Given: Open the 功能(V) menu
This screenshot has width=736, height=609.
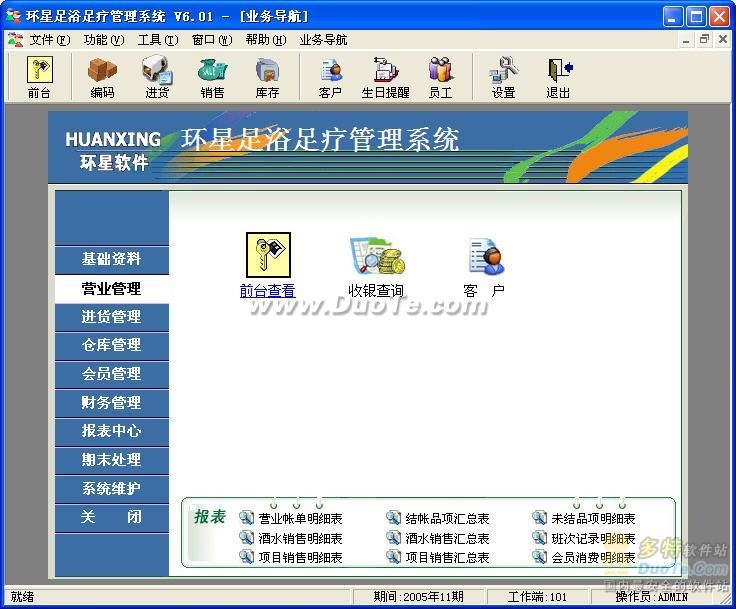Looking at the screenshot, I should point(104,40).
